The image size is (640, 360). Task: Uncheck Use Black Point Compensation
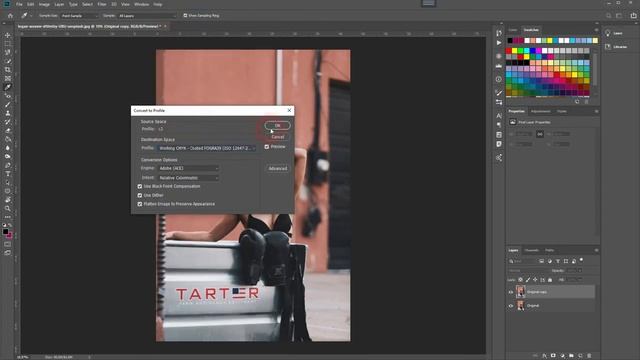coord(140,187)
